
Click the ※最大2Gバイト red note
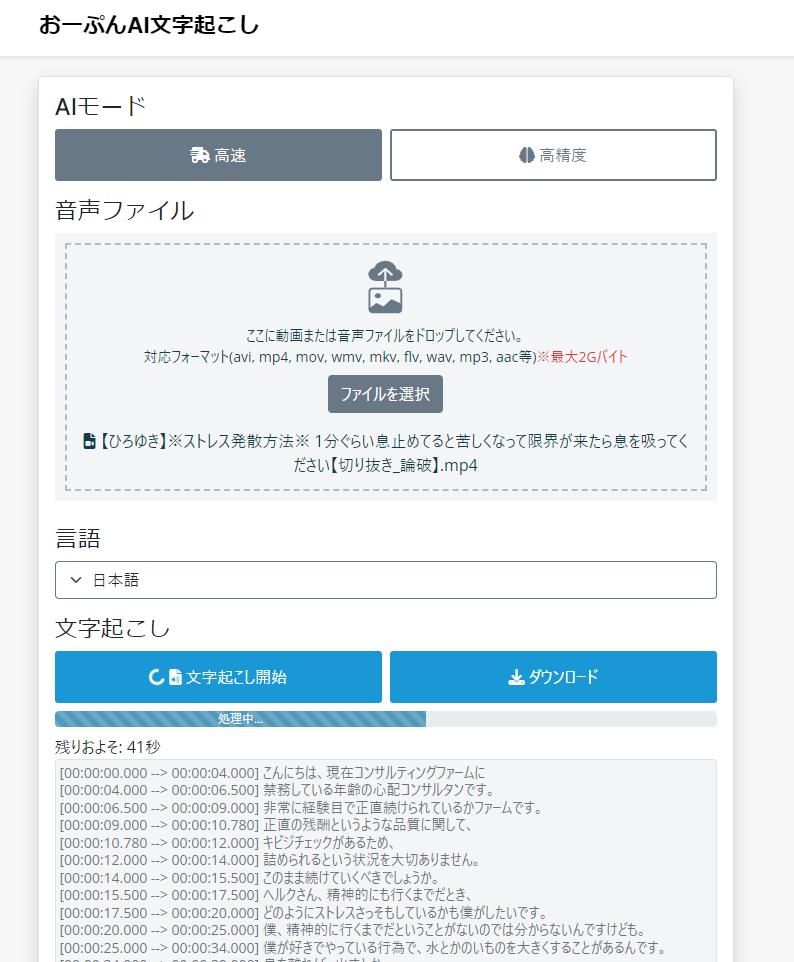click(x=582, y=357)
